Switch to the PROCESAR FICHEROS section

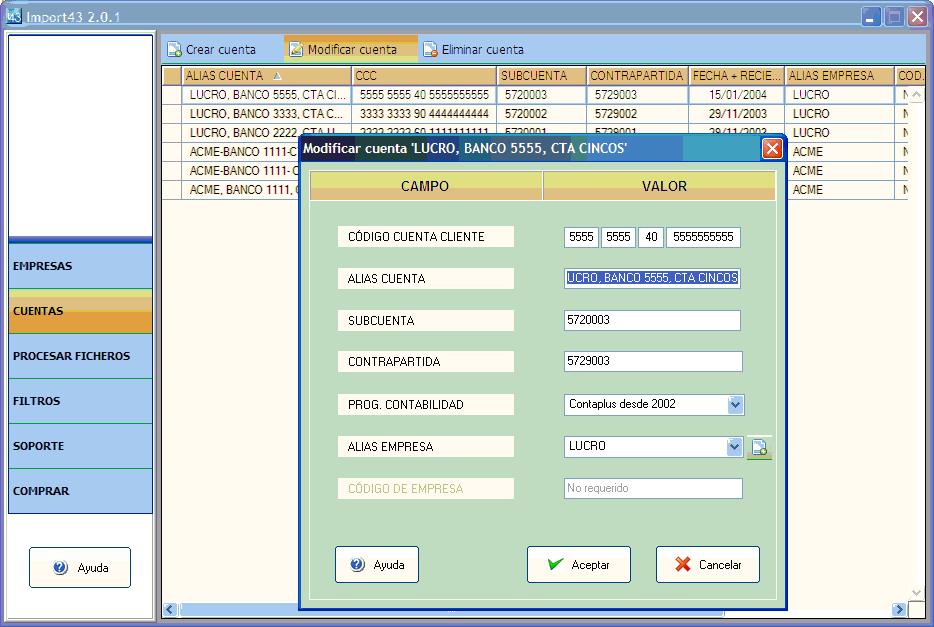tap(80, 356)
